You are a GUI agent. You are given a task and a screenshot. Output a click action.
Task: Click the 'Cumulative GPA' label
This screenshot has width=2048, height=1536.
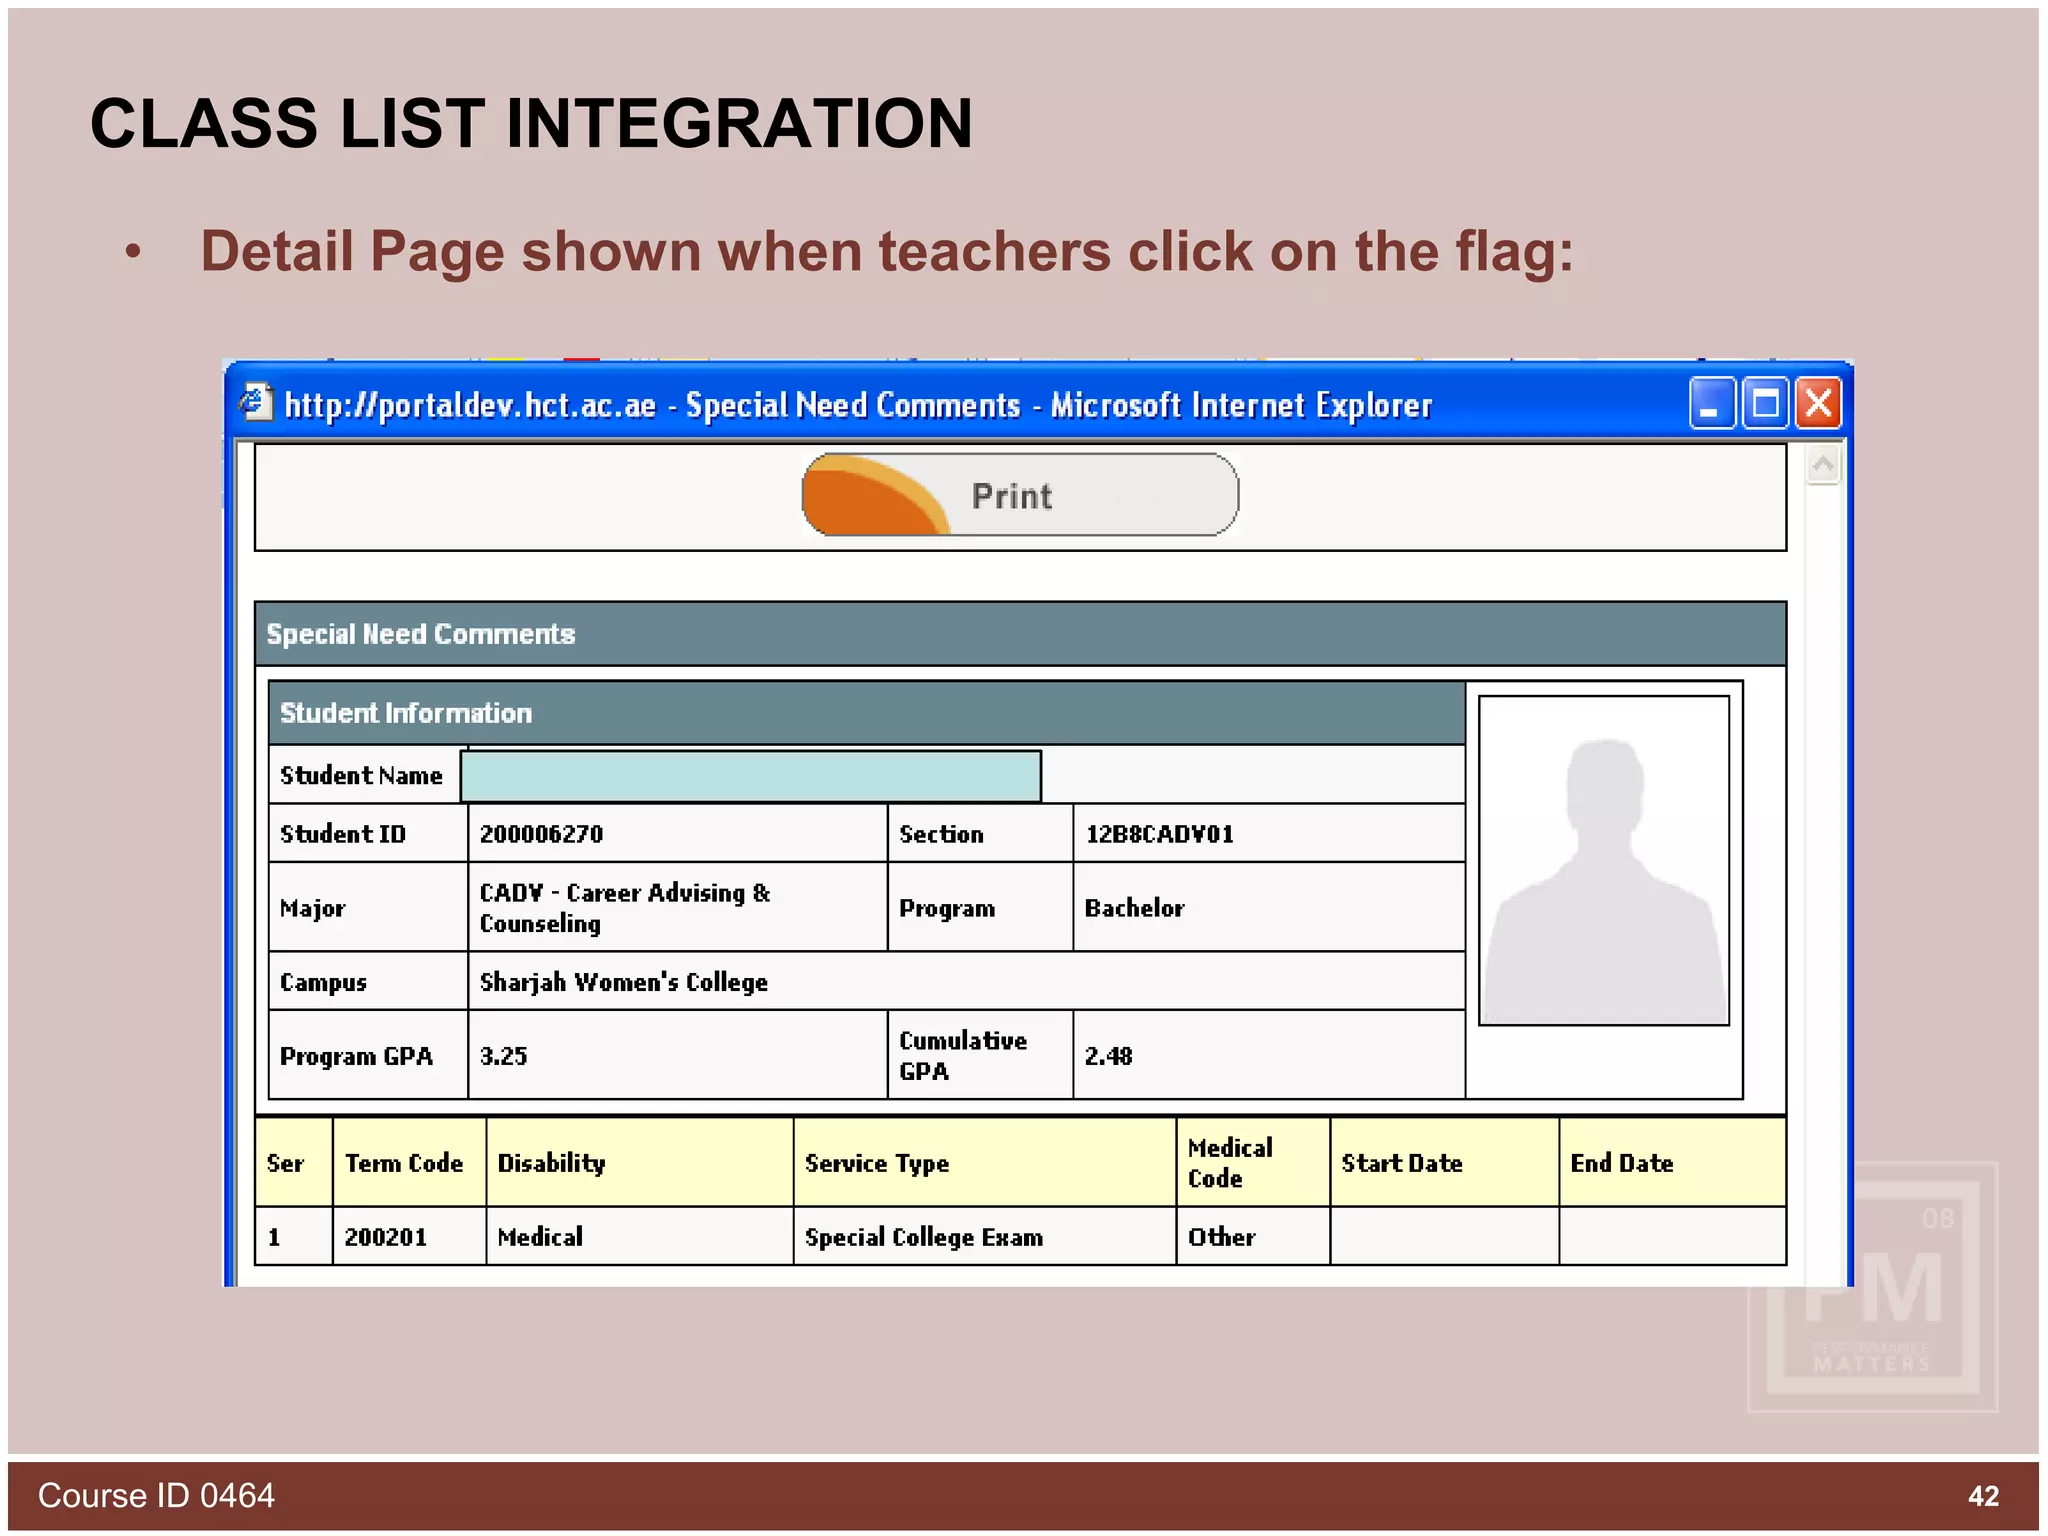pos(963,1056)
